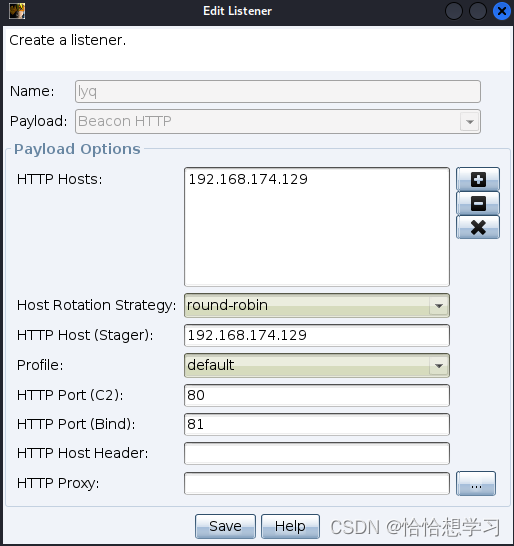Viewport: 514px width, 546px height.
Task: Close the Edit Listener window
Action: tap(501, 11)
